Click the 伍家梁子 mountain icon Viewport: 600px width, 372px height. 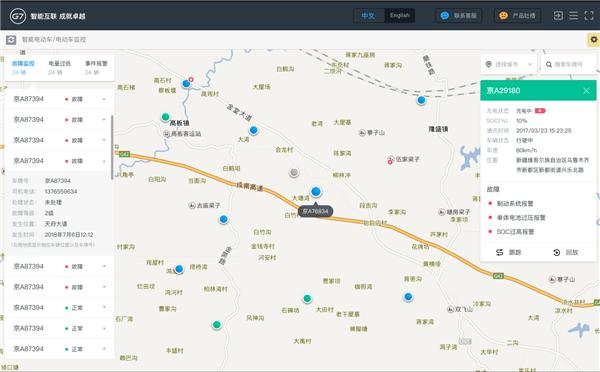click(x=391, y=158)
